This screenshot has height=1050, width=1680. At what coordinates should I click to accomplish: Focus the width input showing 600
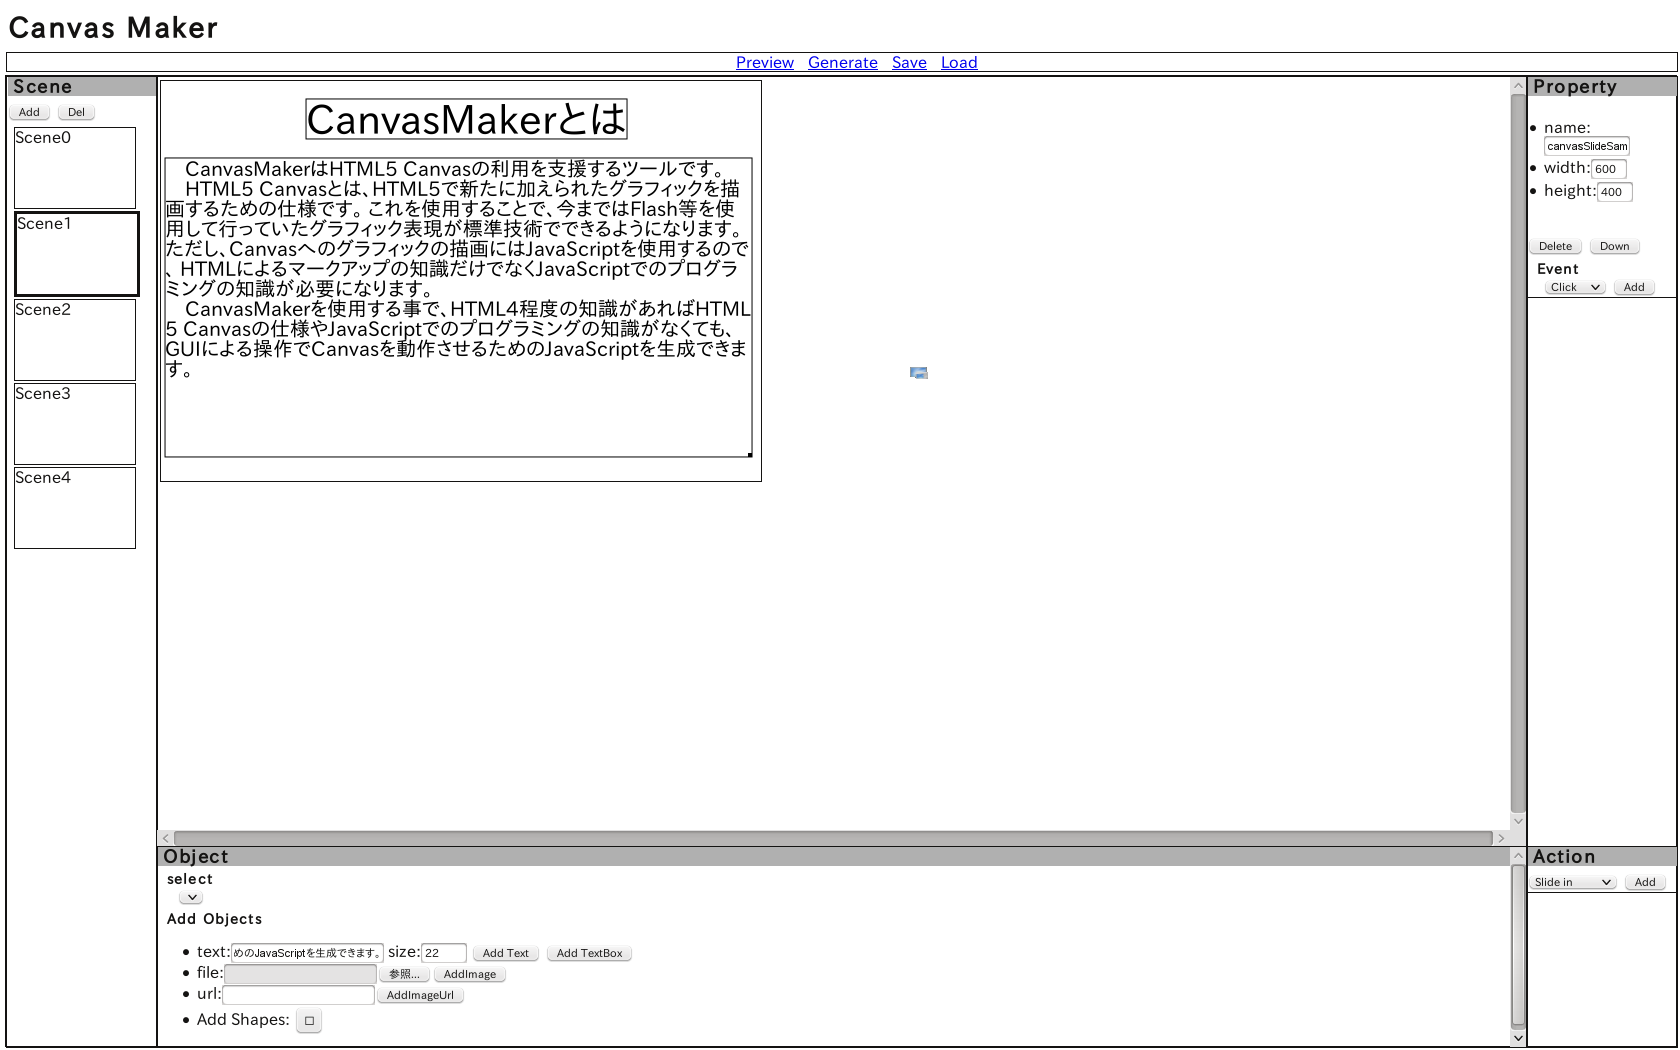point(1609,169)
